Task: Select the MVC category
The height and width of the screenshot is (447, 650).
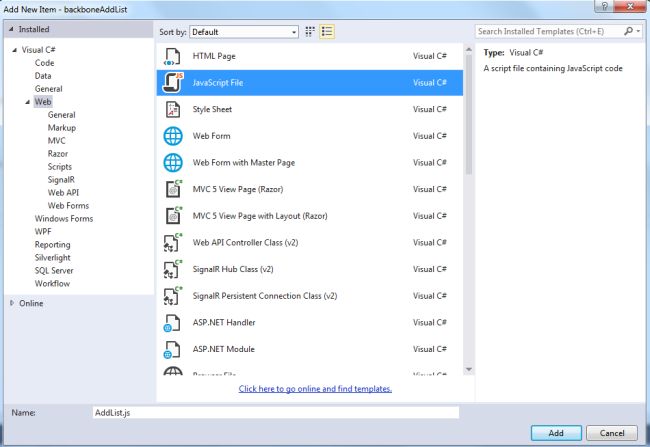Action: (56, 141)
